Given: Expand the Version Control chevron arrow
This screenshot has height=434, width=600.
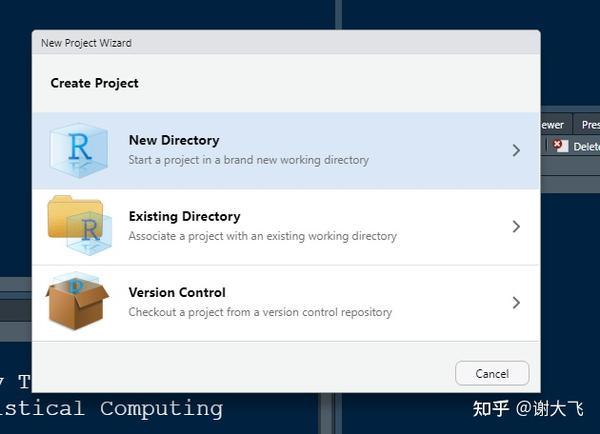Looking at the screenshot, I should tap(516, 302).
